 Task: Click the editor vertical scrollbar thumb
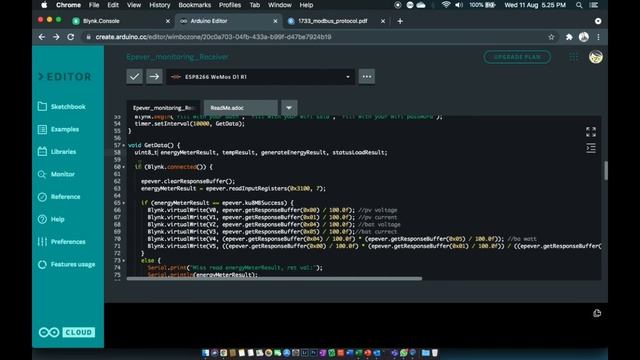[x=606, y=170]
